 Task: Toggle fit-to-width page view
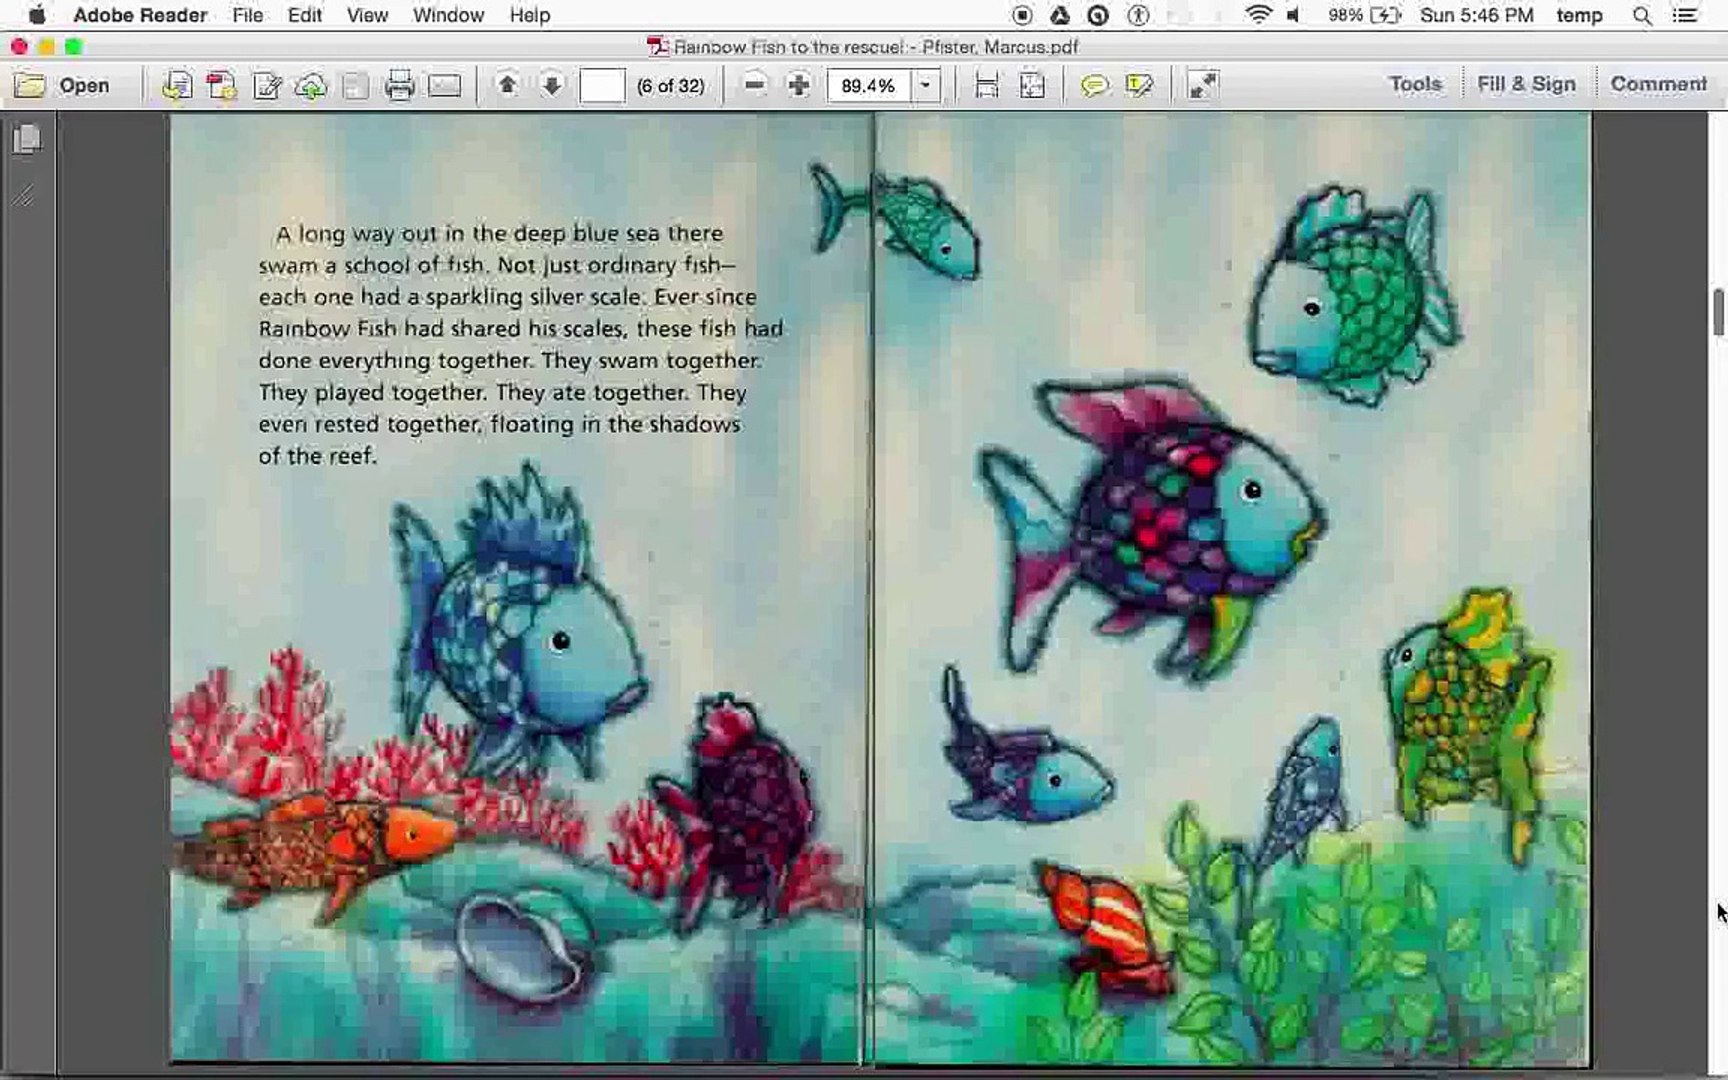tap(988, 85)
